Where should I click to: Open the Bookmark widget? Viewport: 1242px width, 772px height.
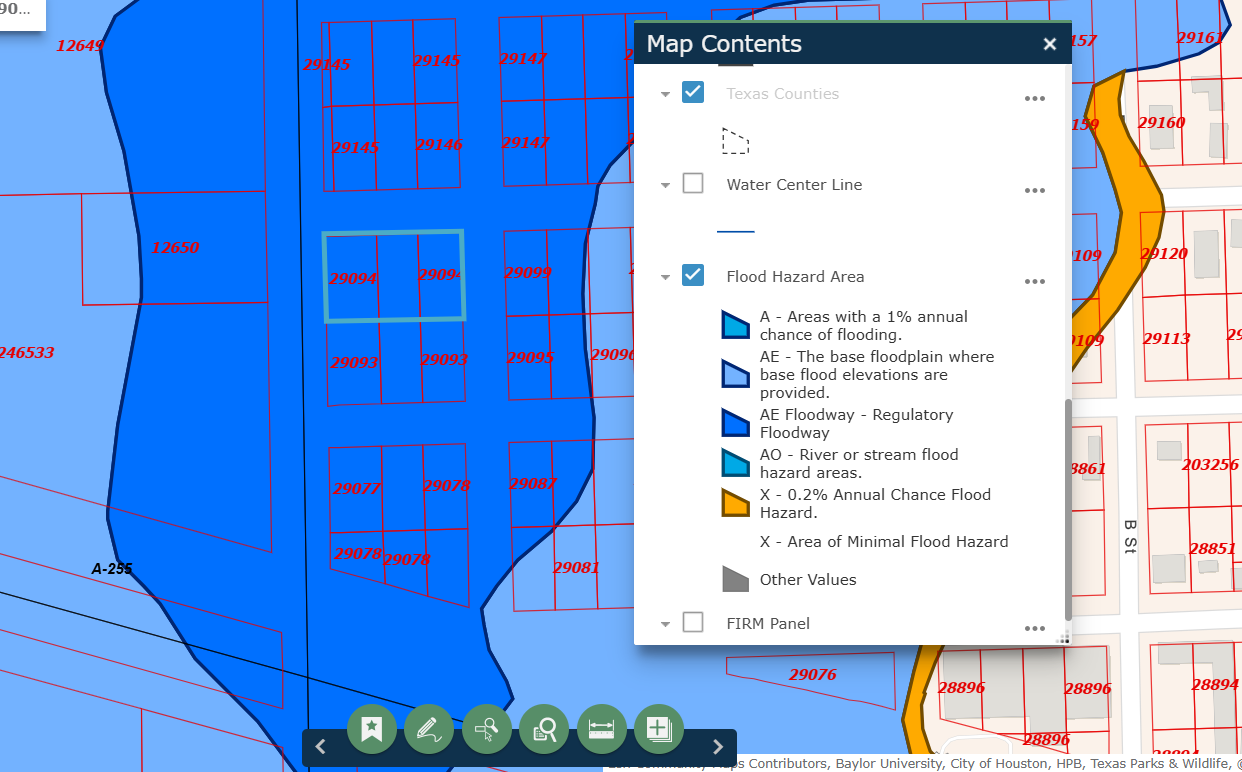372,729
